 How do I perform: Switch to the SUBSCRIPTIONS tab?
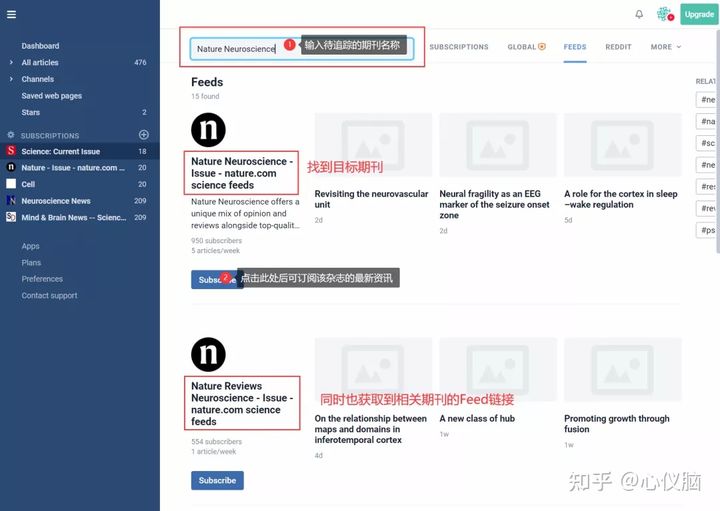459,47
